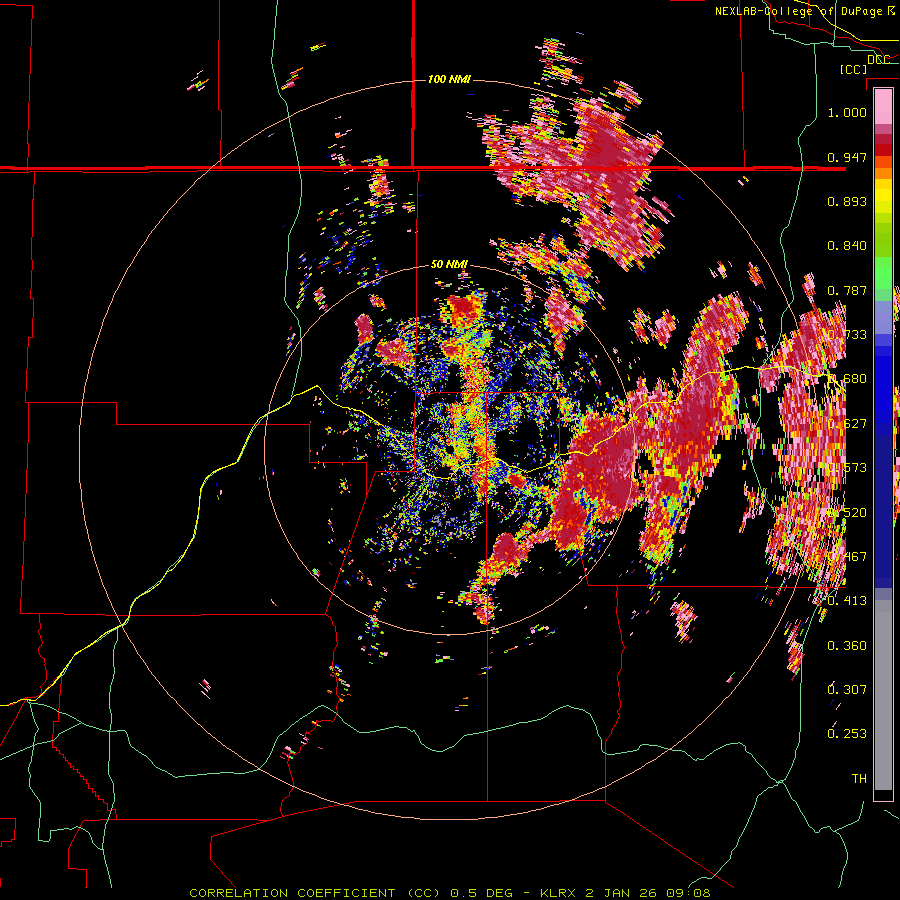The height and width of the screenshot is (900, 900).
Task: Click the KLRX radar site identifier
Action: [560, 893]
